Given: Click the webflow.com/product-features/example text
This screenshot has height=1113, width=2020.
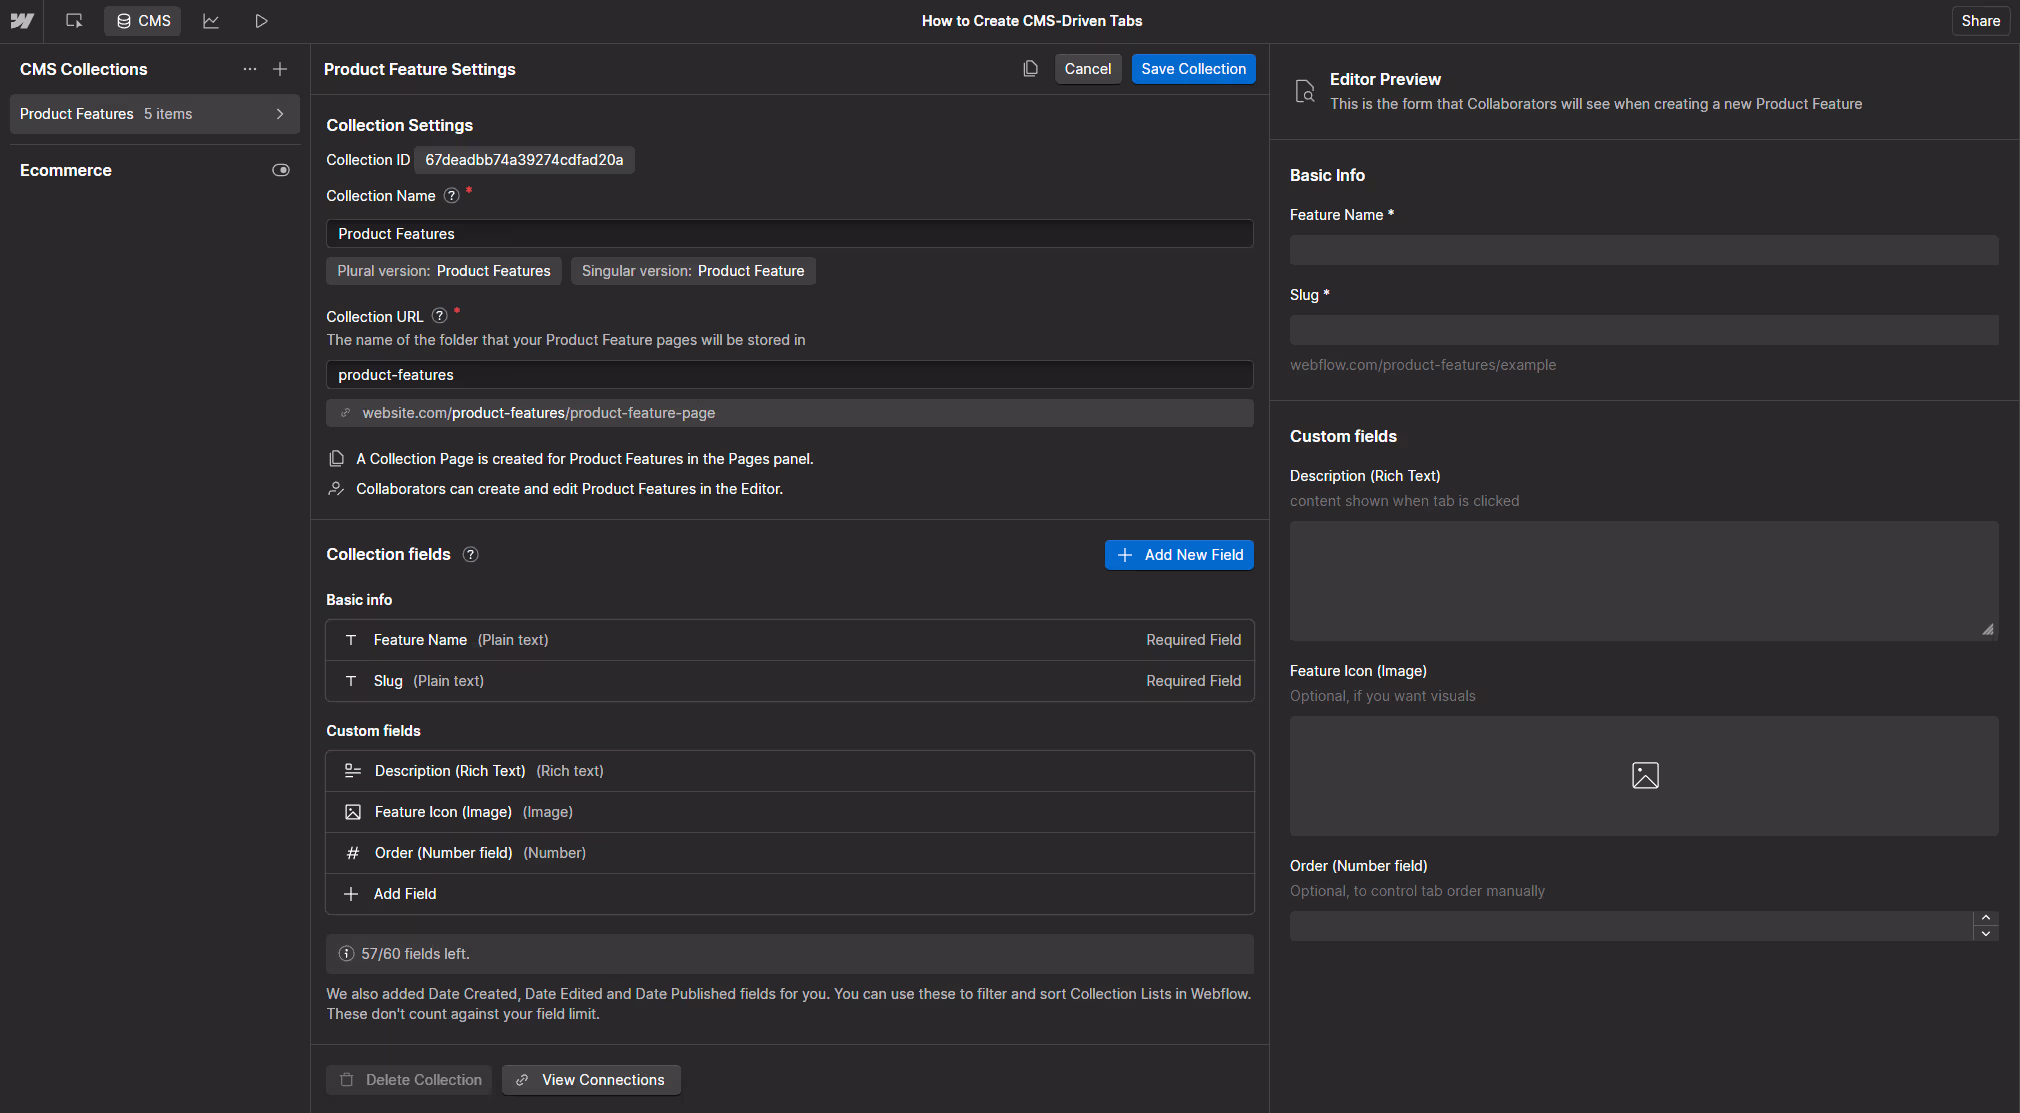Looking at the screenshot, I should [x=1423, y=365].
